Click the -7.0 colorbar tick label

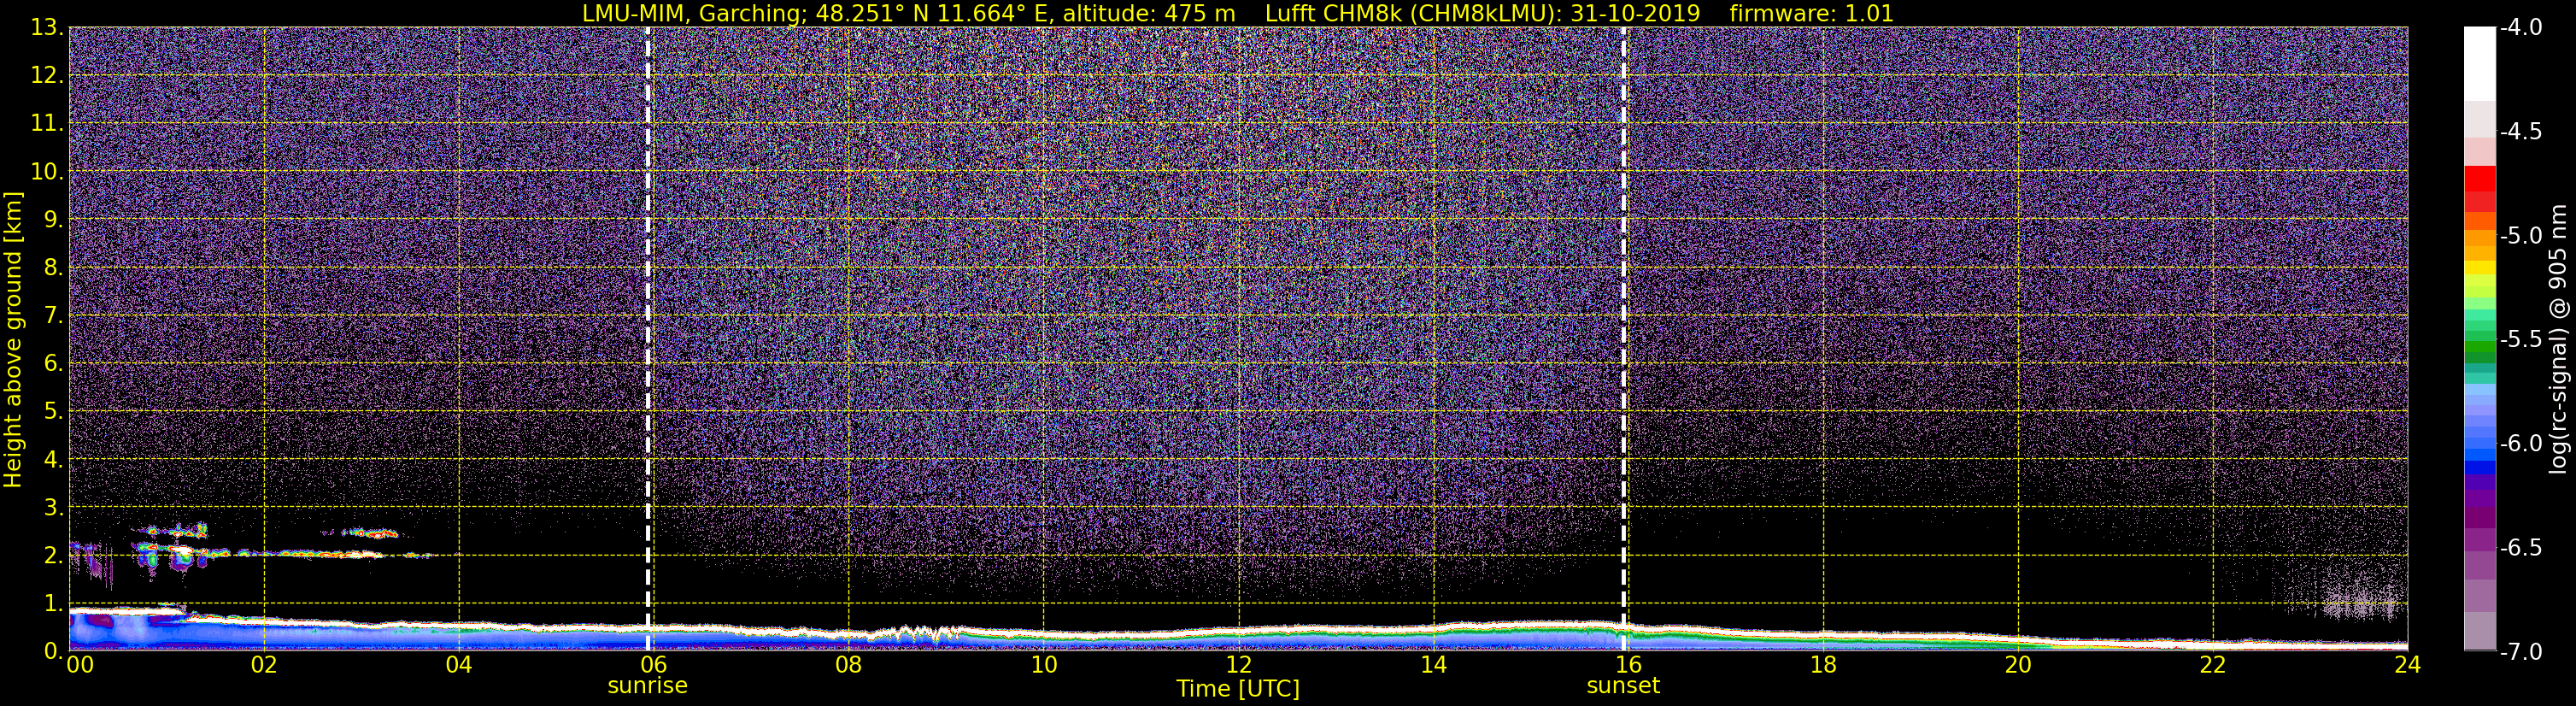point(2520,652)
